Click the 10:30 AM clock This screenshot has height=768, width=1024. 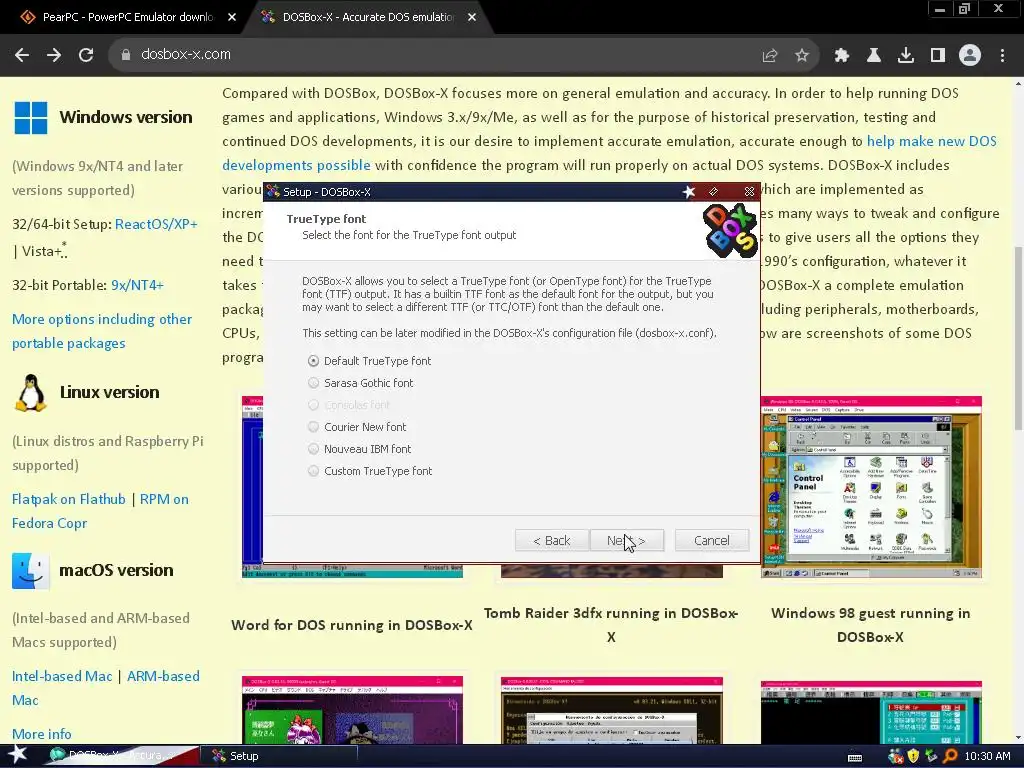pyautogui.click(x=987, y=756)
